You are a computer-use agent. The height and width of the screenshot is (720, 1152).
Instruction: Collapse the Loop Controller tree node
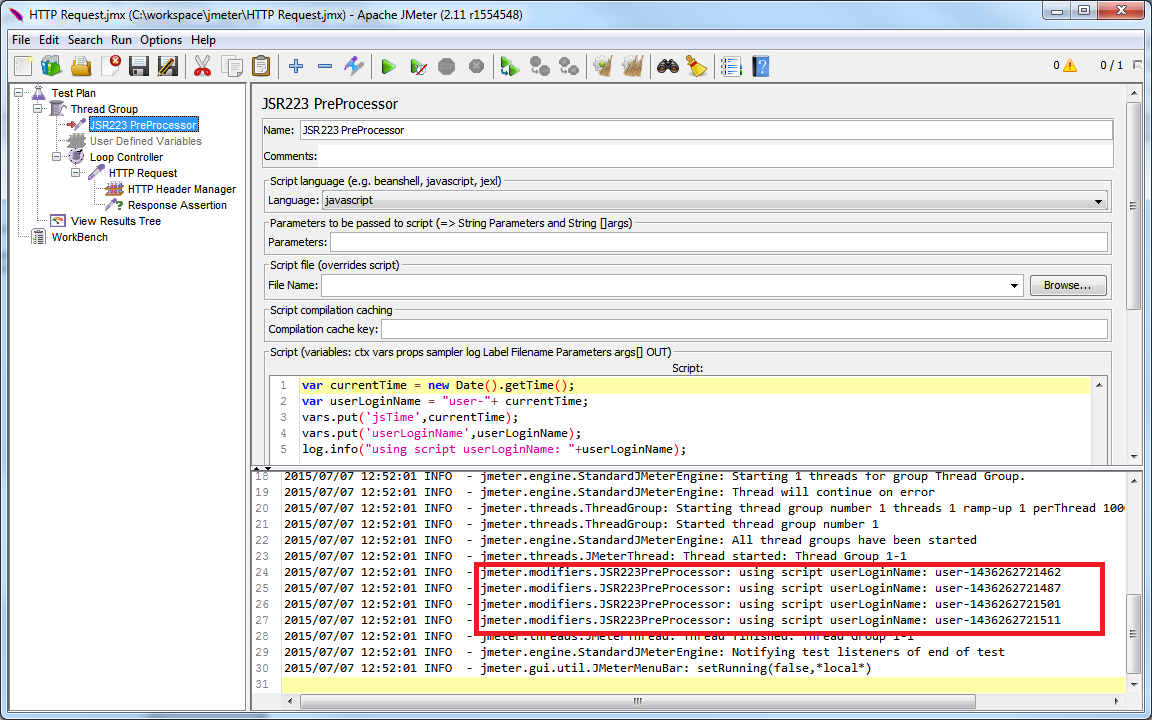[57, 157]
